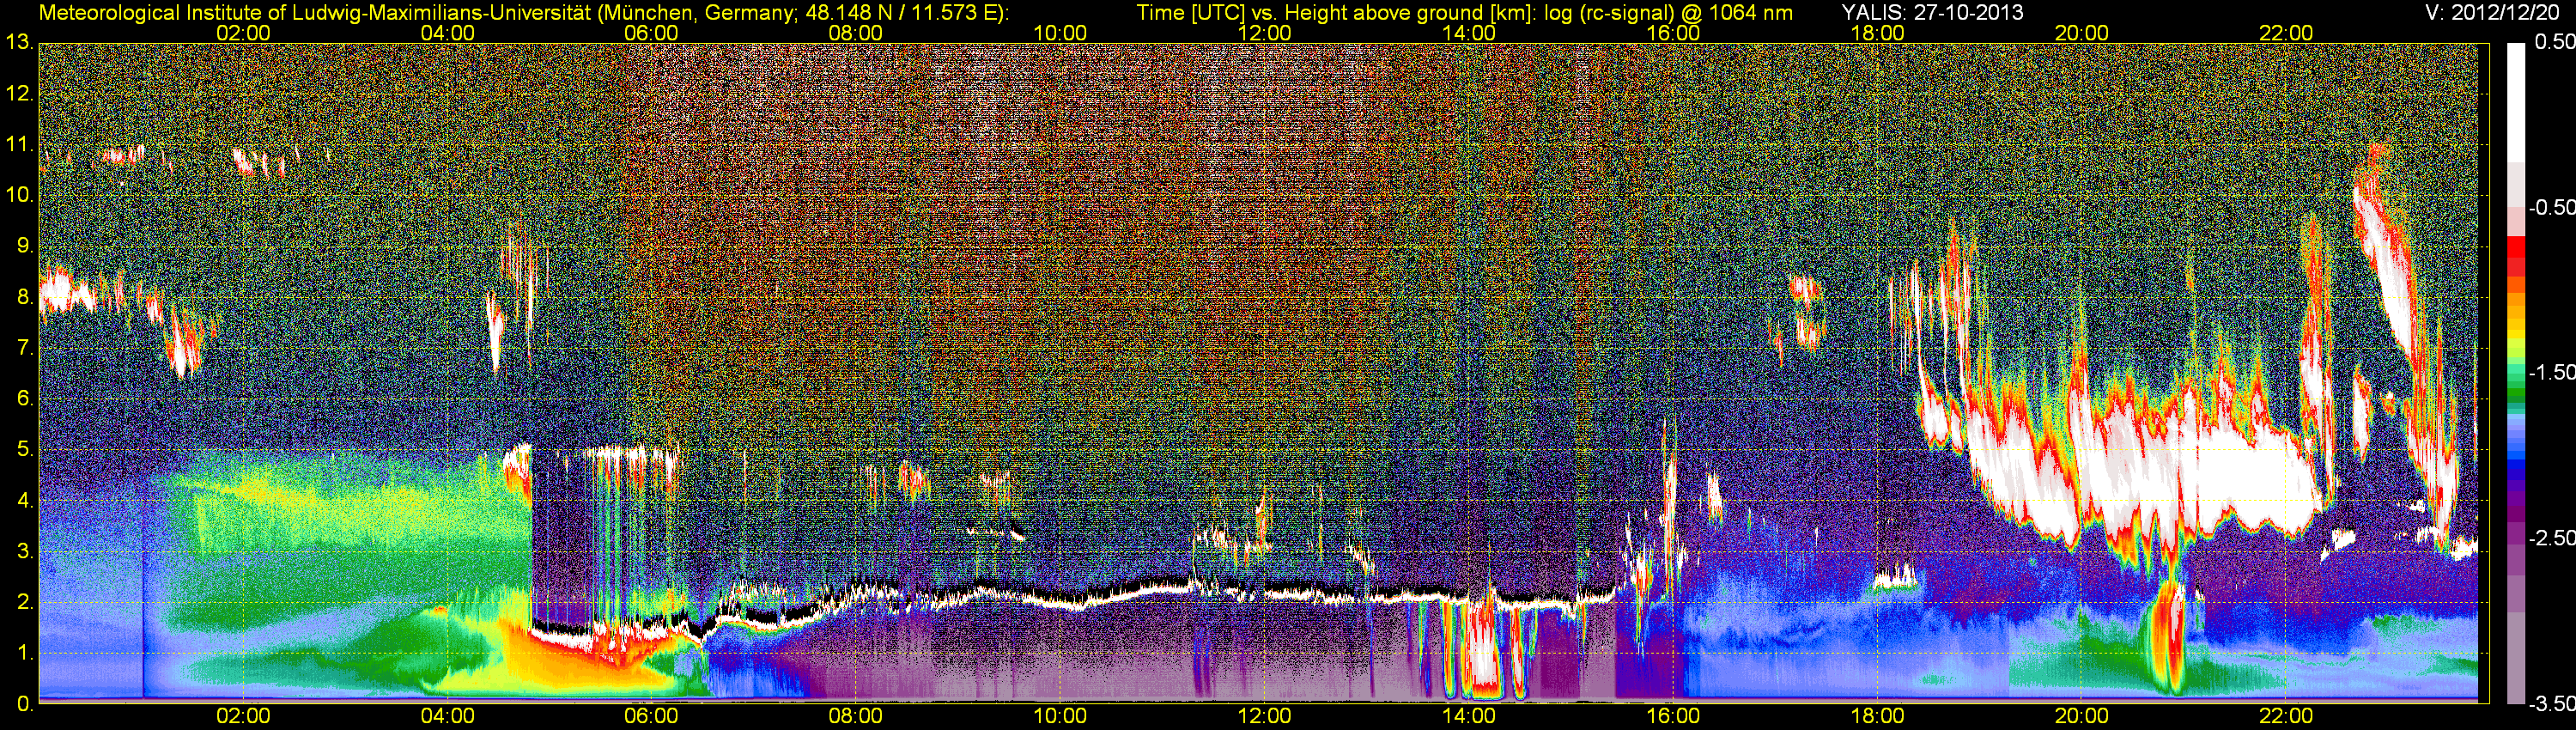Click the 22:00 label on the top time axis
The image size is (2576, 730).
coord(2286,33)
